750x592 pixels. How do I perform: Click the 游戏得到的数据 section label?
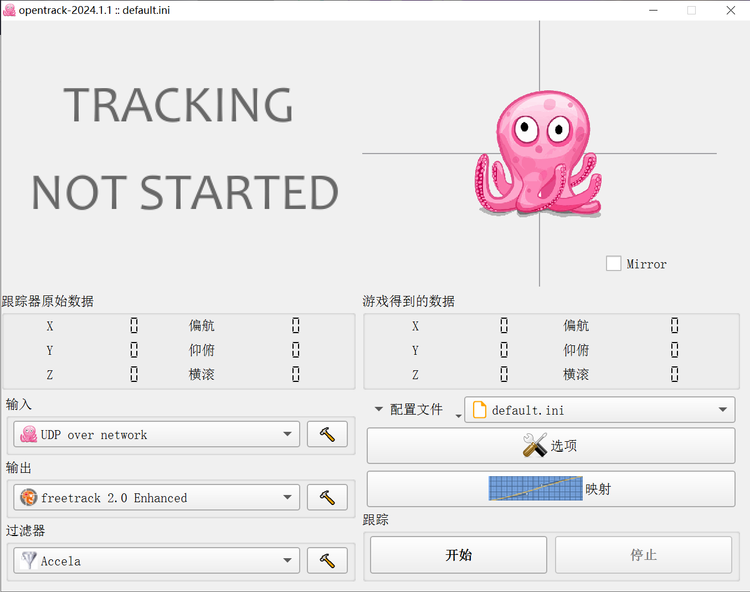(x=408, y=301)
